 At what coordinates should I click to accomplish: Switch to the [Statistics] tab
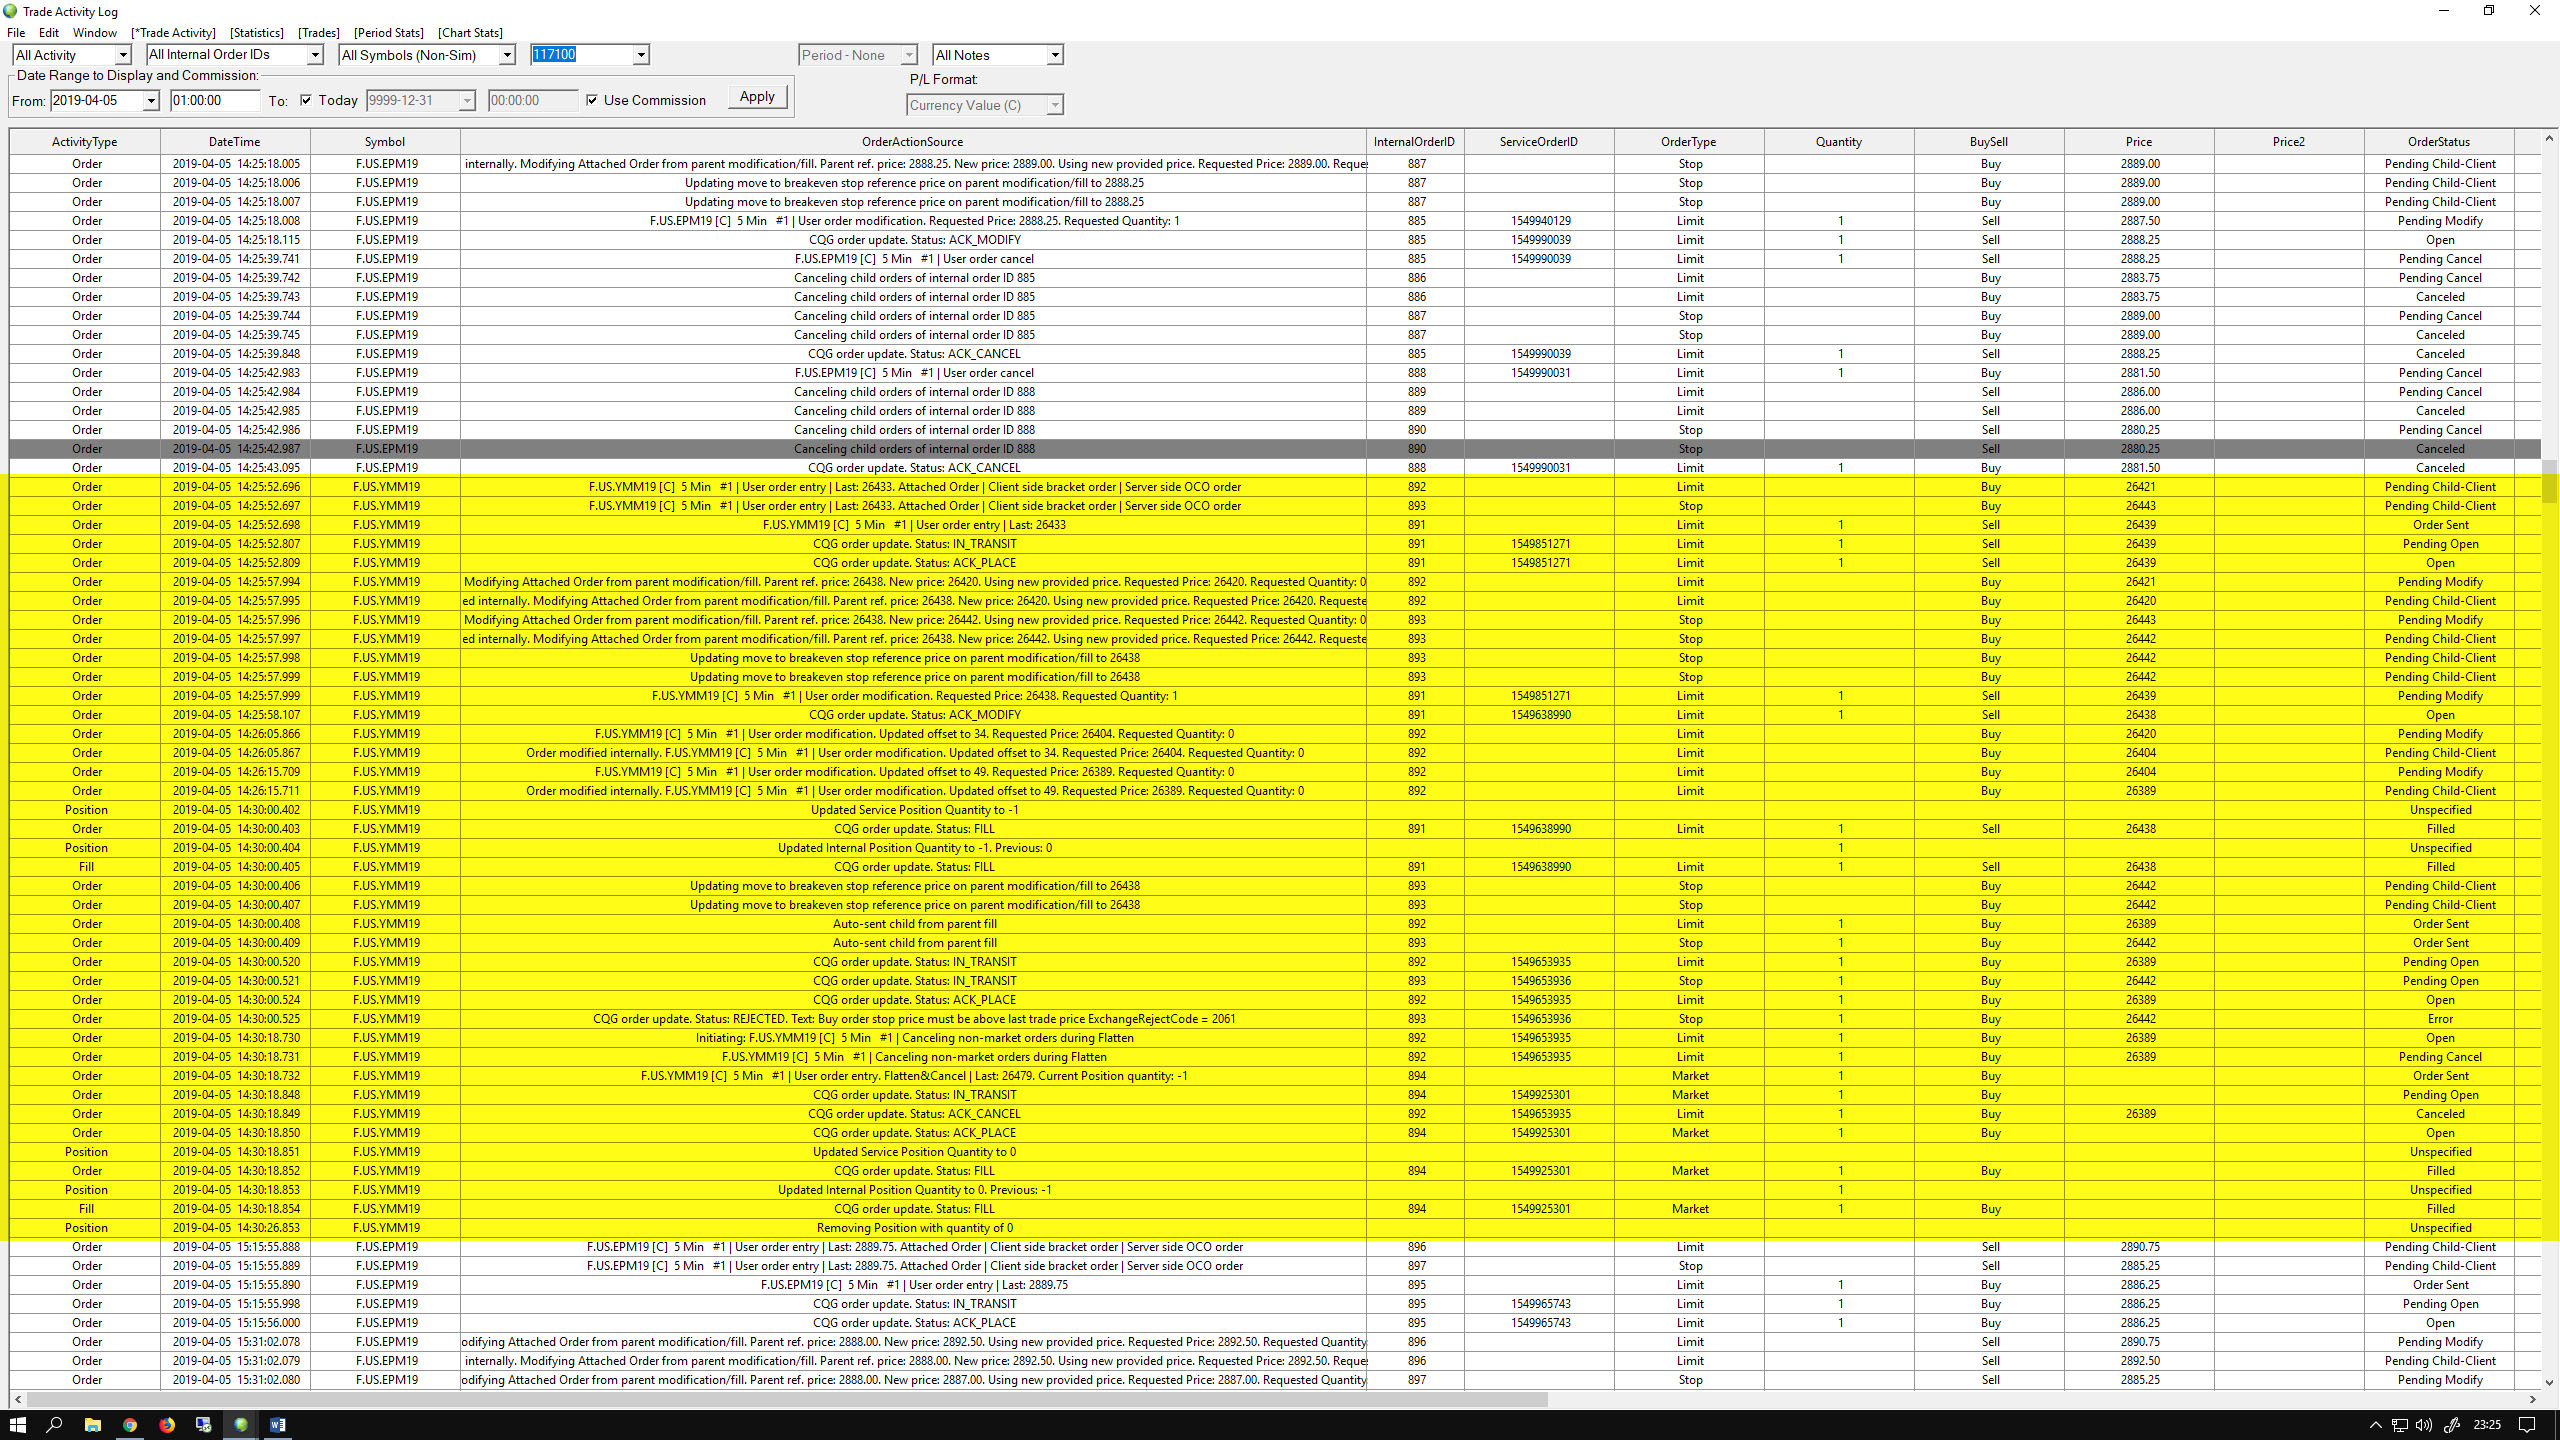tap(256, 33)
